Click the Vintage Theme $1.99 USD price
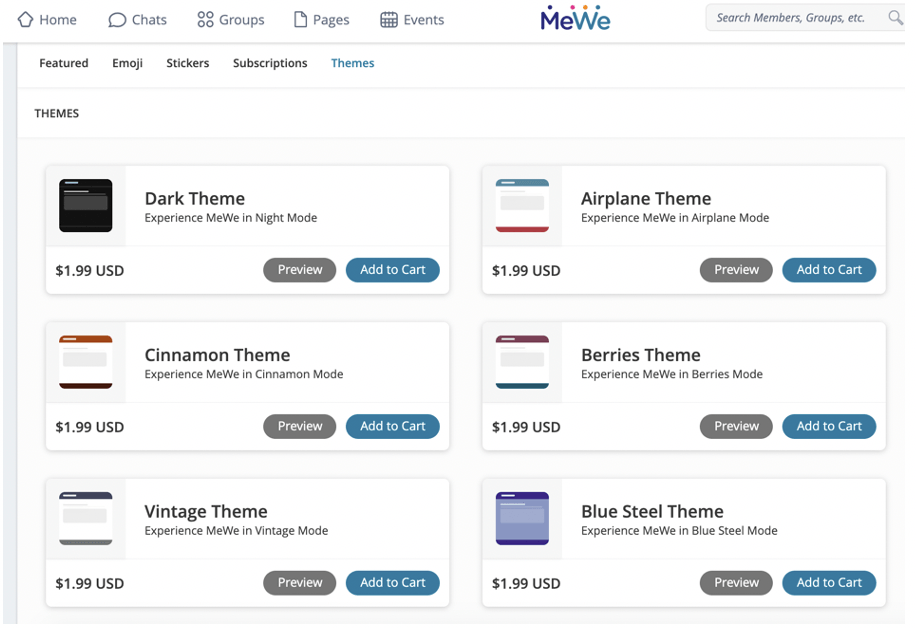The width and height of the screenshot is (916, 628). (x=89, y=584)
